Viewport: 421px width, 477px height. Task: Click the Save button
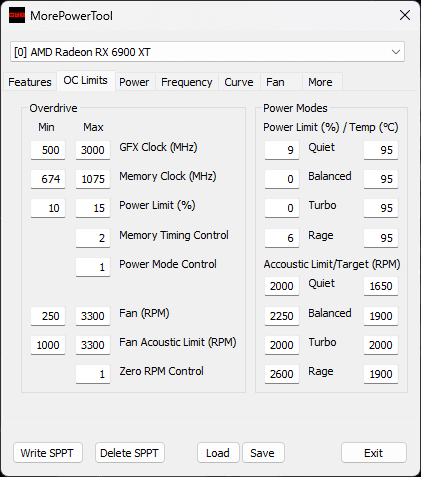point(263,453)
